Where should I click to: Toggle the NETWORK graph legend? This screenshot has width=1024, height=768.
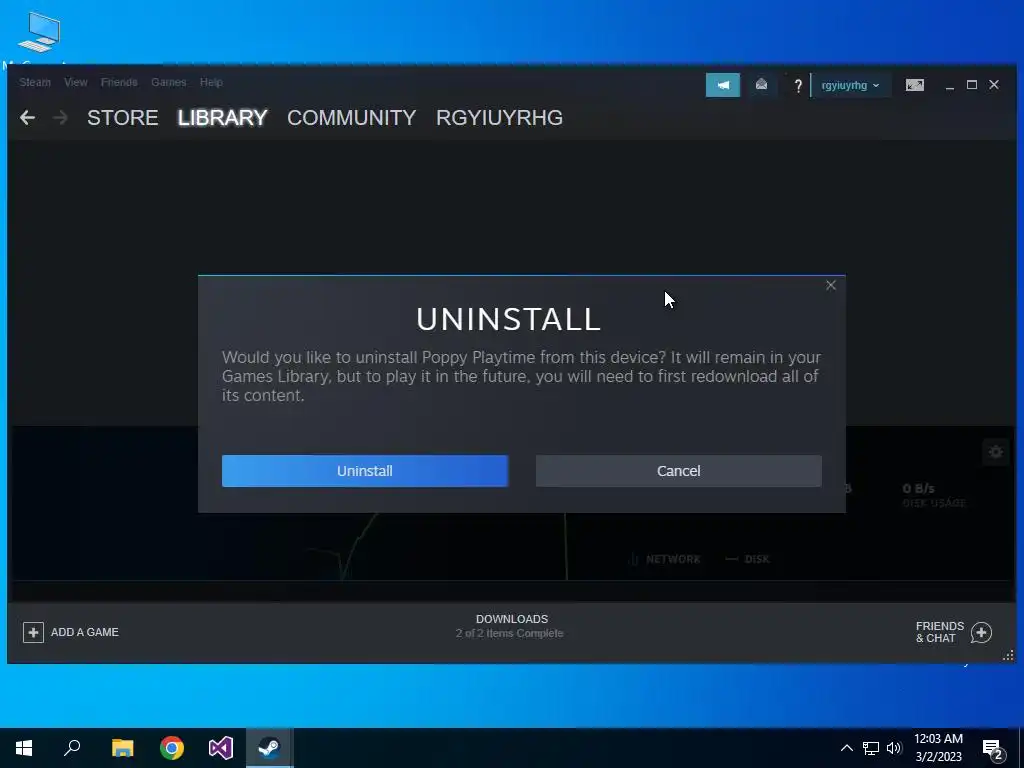pos(664,559)
